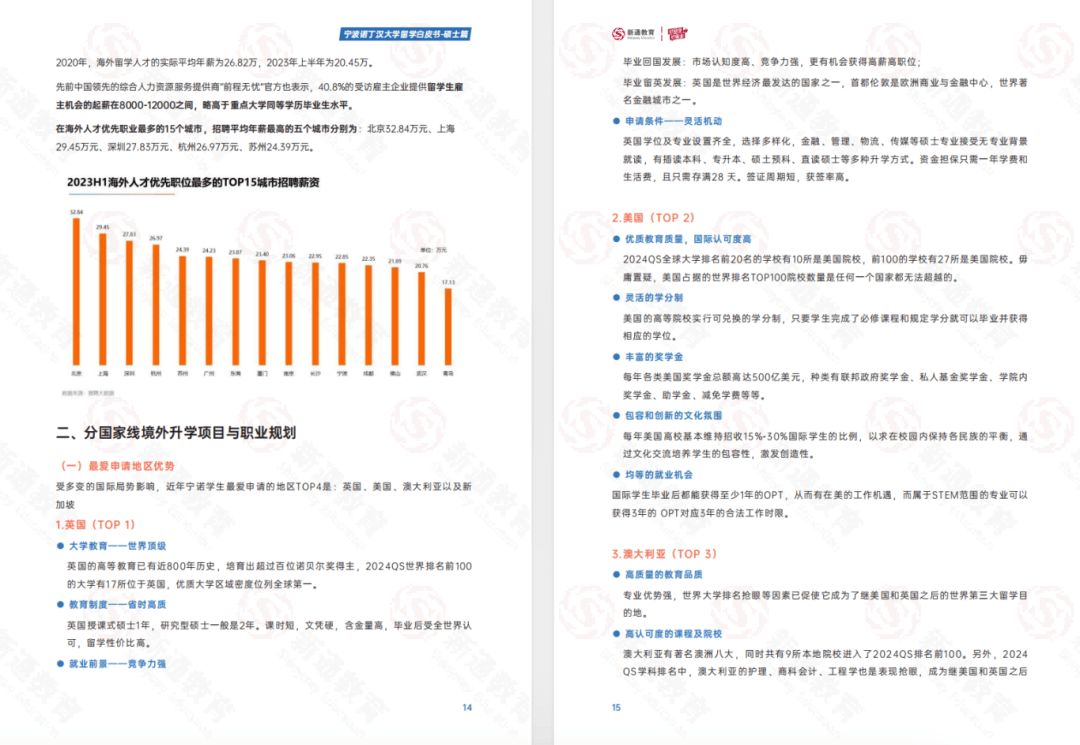Click bullet heading 灵活的学分制

pos(654,297)
